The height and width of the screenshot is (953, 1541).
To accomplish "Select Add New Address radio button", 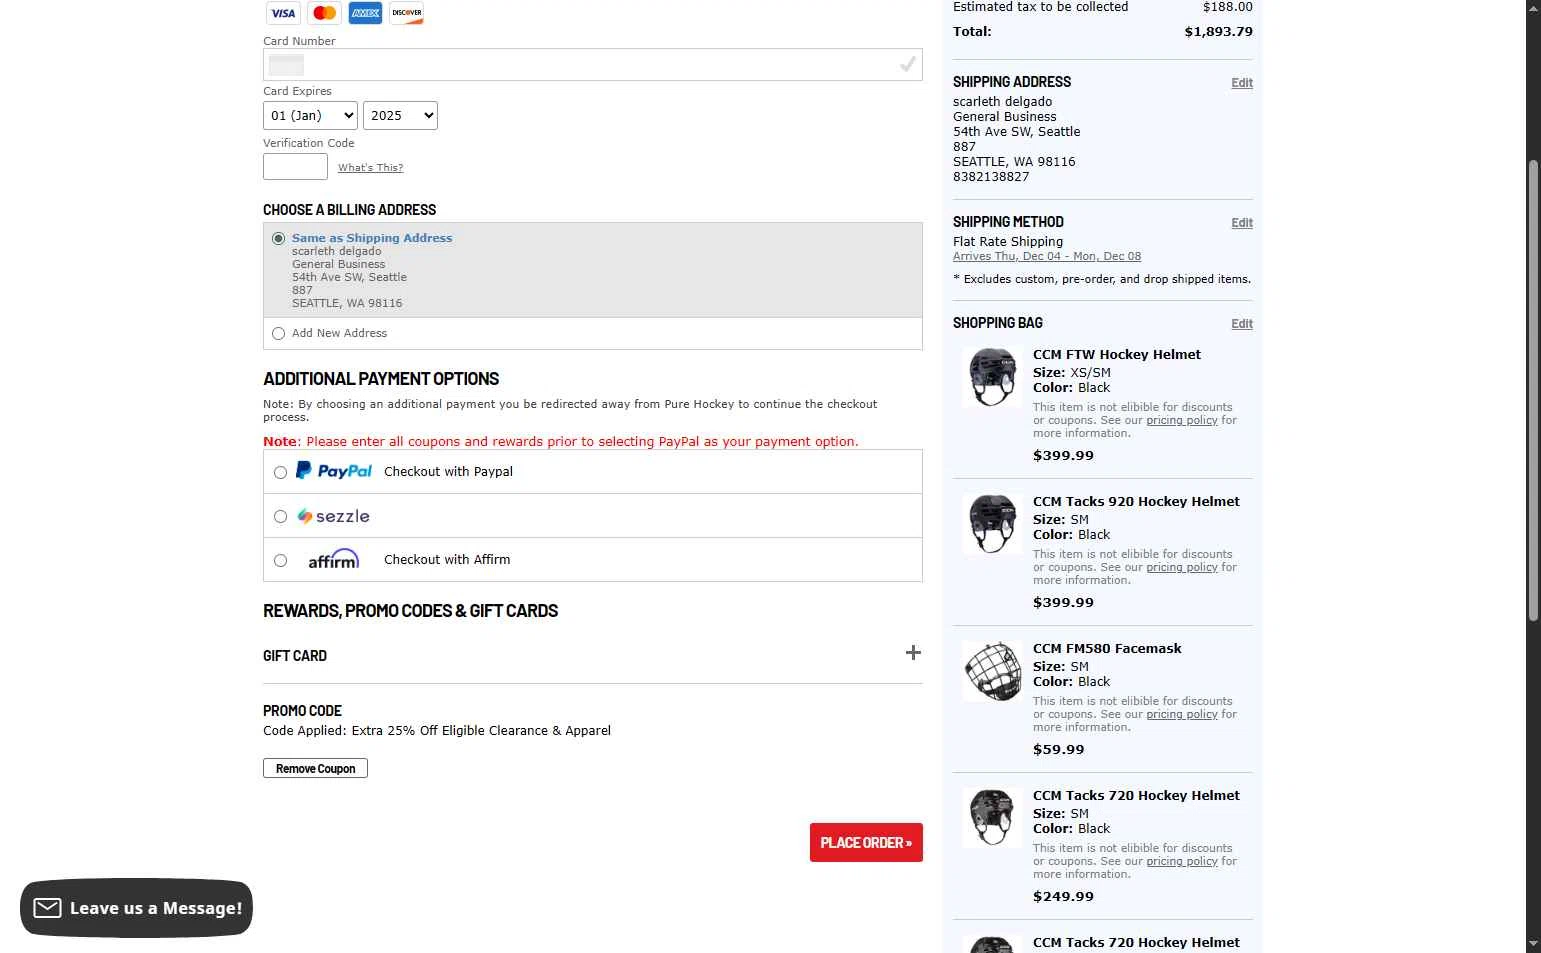I will coord(278,333).
